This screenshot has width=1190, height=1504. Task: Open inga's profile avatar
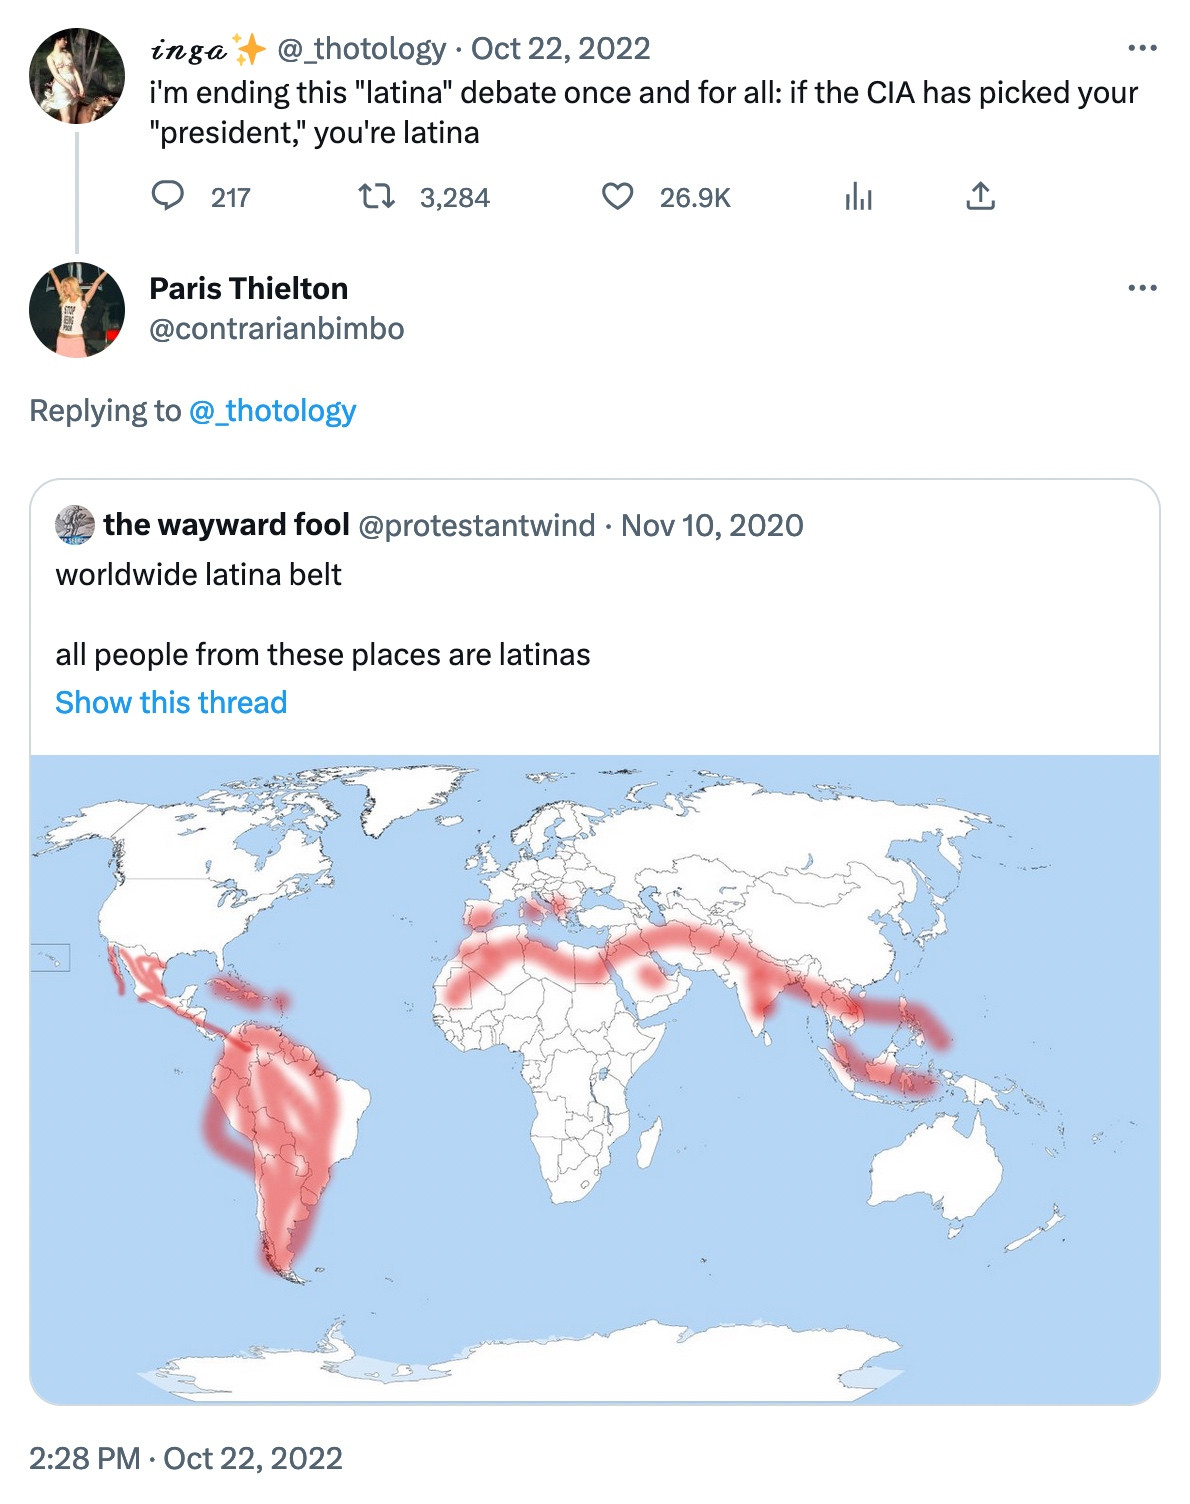coord(77,76)
